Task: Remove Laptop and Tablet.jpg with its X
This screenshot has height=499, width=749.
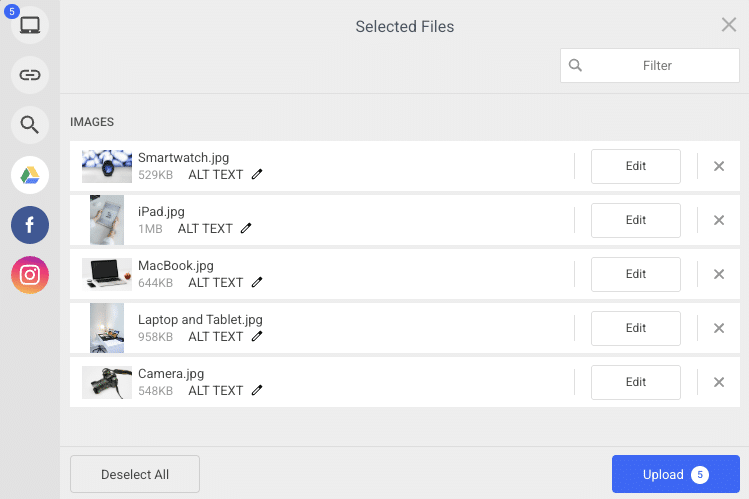Action: (x=719, y=328)
